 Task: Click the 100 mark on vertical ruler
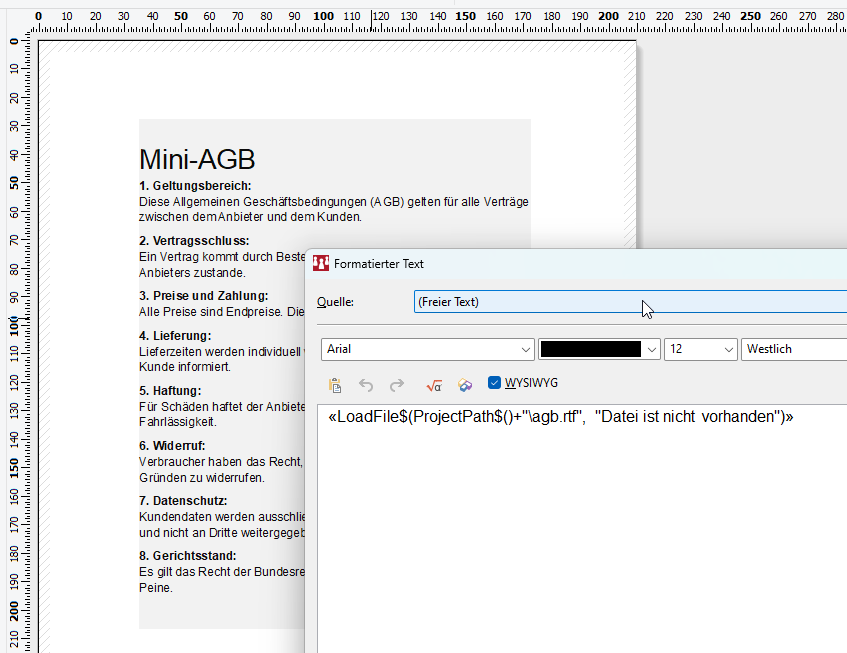tap(14, 325)
